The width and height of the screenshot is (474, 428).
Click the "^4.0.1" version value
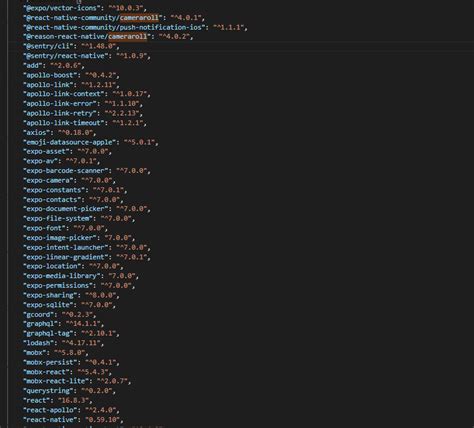tap(186, 17)
